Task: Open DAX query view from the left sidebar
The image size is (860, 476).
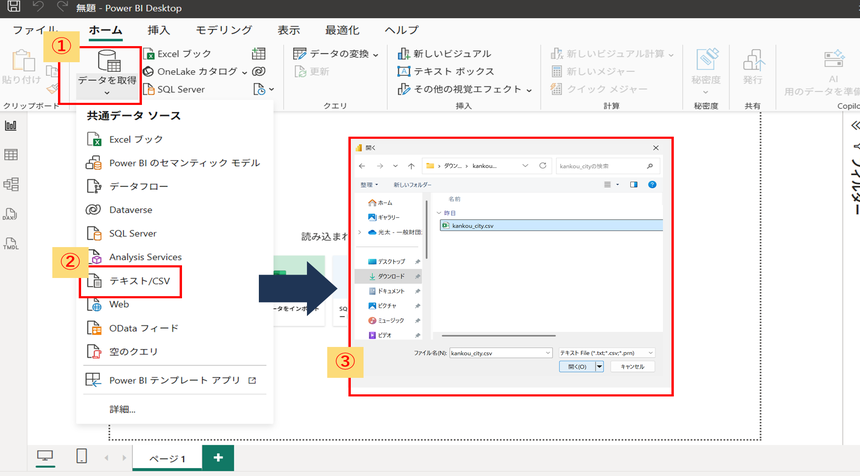Action: [x=11, y=214]
